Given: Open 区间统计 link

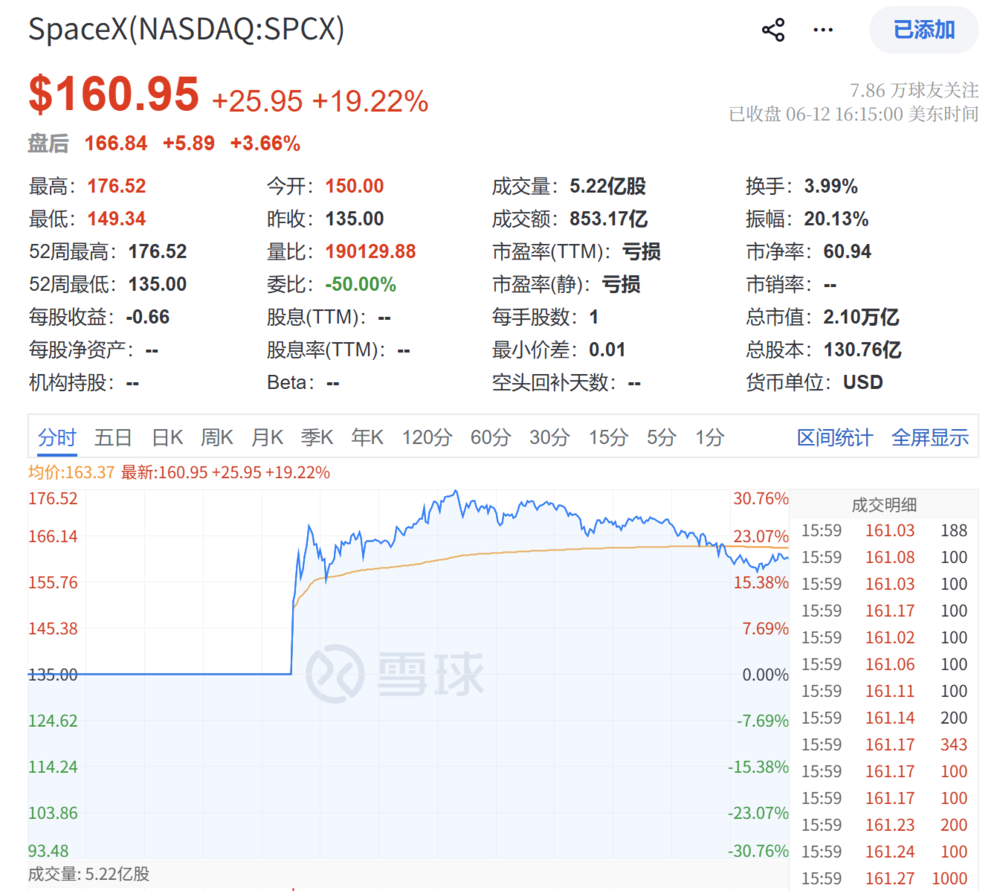Looking at the screenshot, I should tap(834, 438).
